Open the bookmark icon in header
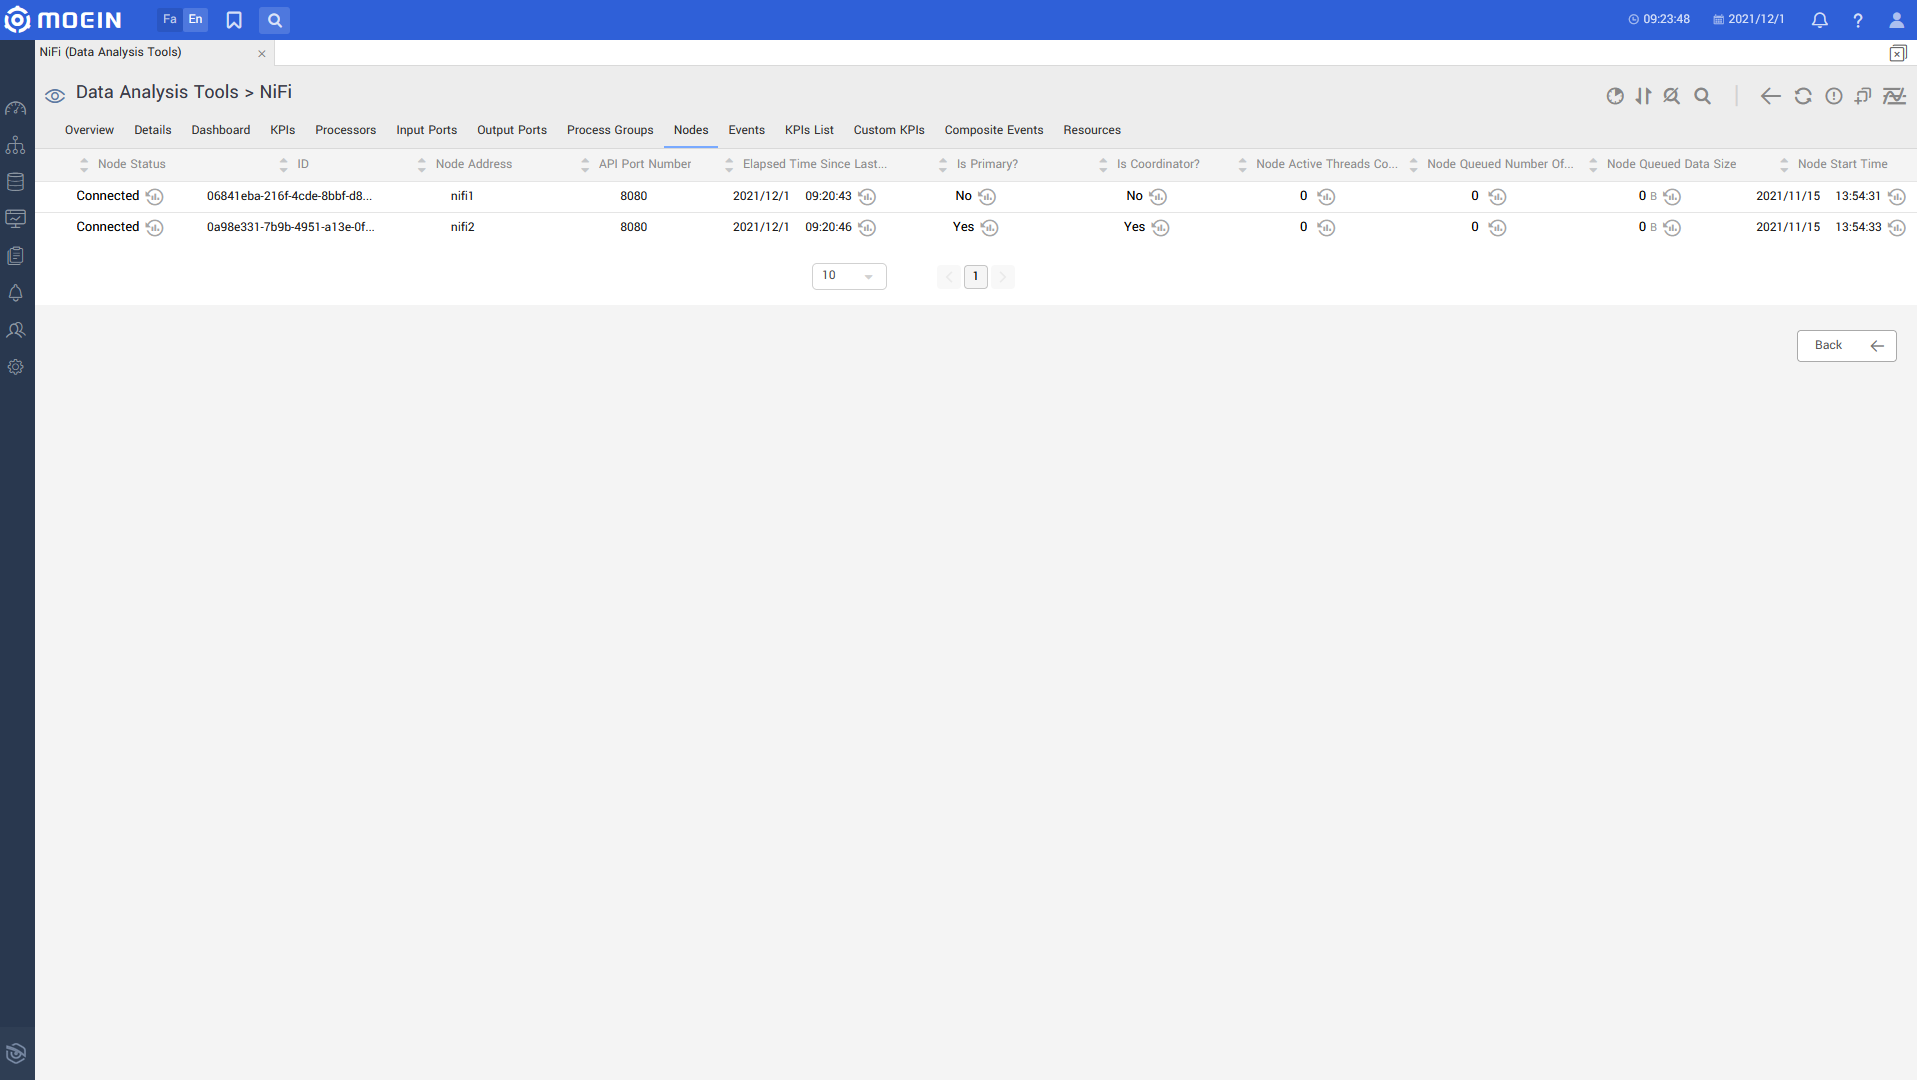 tap(234, 20)
